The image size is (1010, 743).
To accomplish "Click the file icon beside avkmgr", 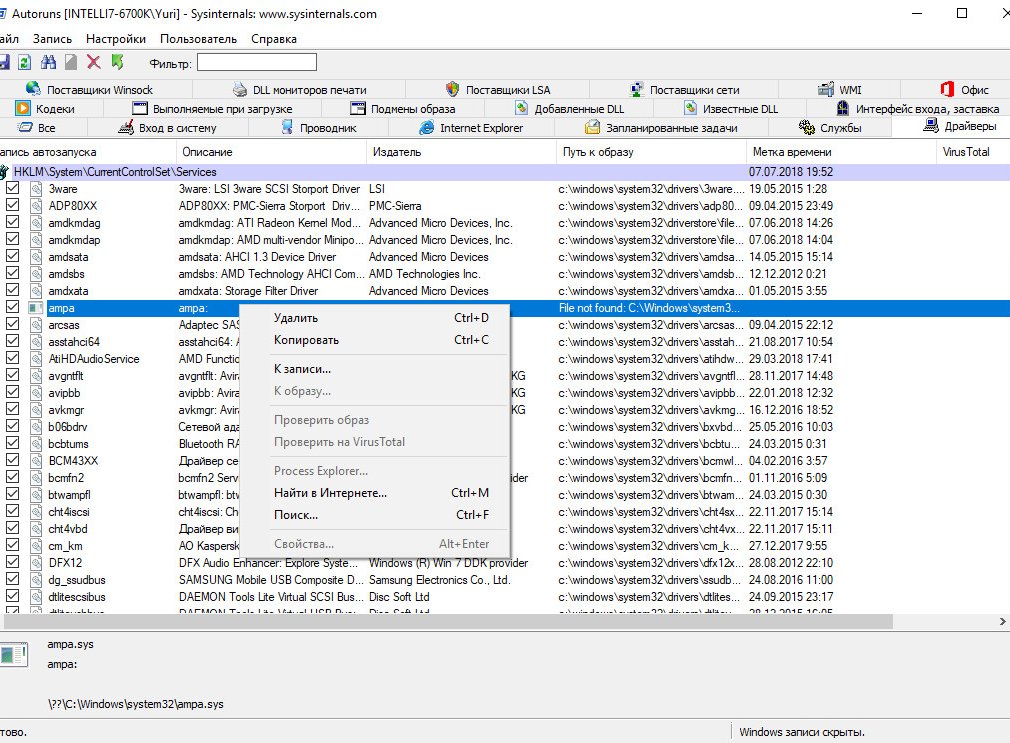I will click(x=36, y=410).
